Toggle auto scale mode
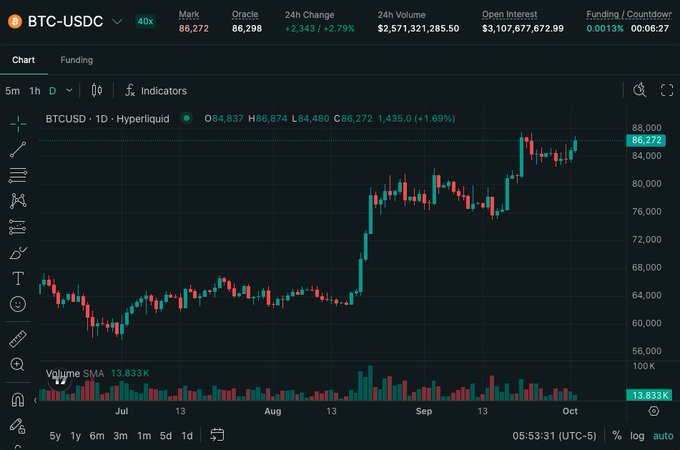This screenshot has width=680, height=450. pyautogui.click(x=663, y=436)
